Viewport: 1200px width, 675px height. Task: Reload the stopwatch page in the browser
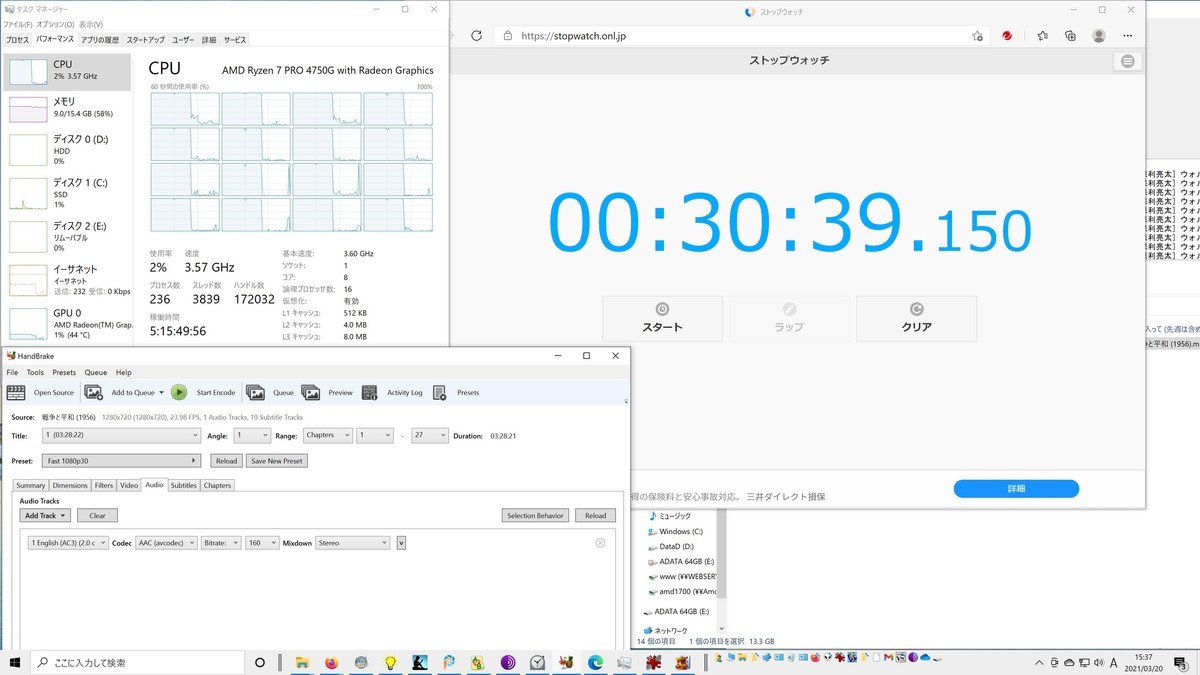(x=476, y=35)
